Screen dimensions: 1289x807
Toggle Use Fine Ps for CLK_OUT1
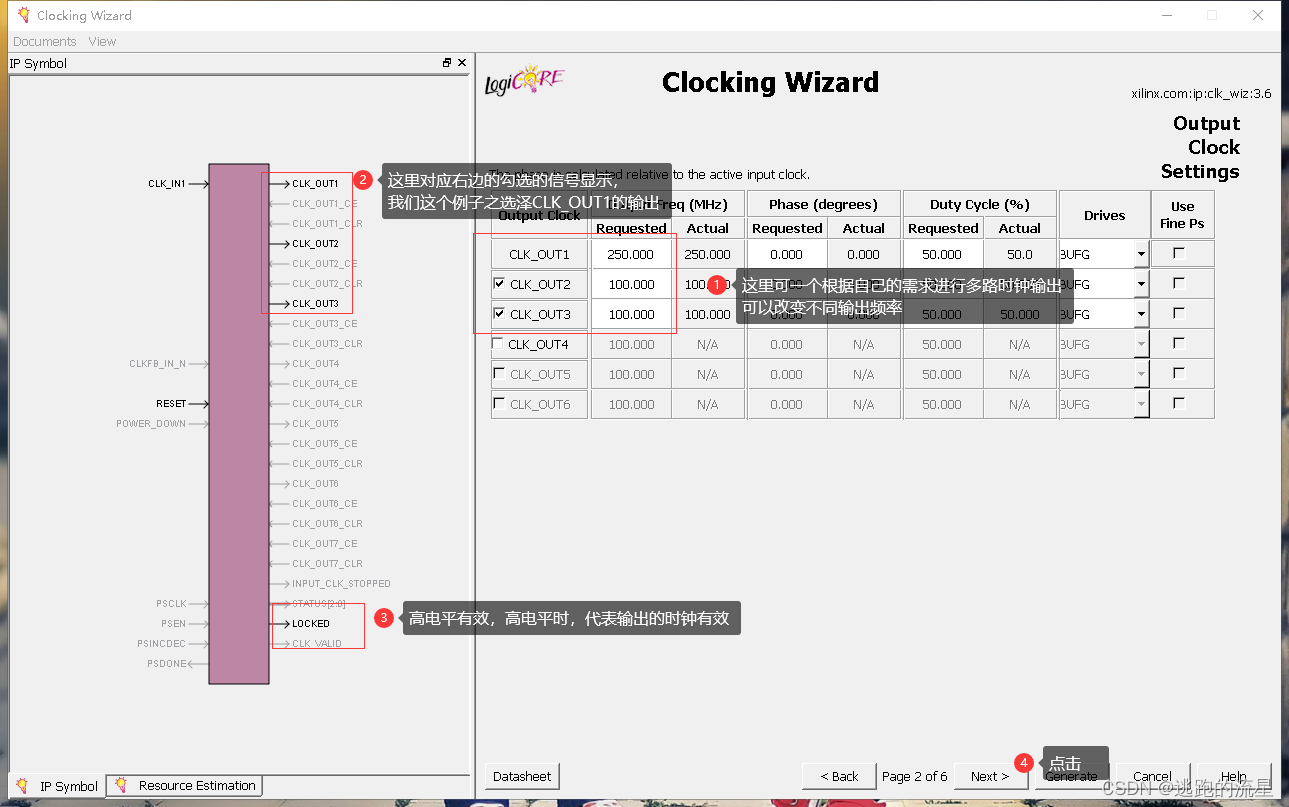coord(1179,253)
